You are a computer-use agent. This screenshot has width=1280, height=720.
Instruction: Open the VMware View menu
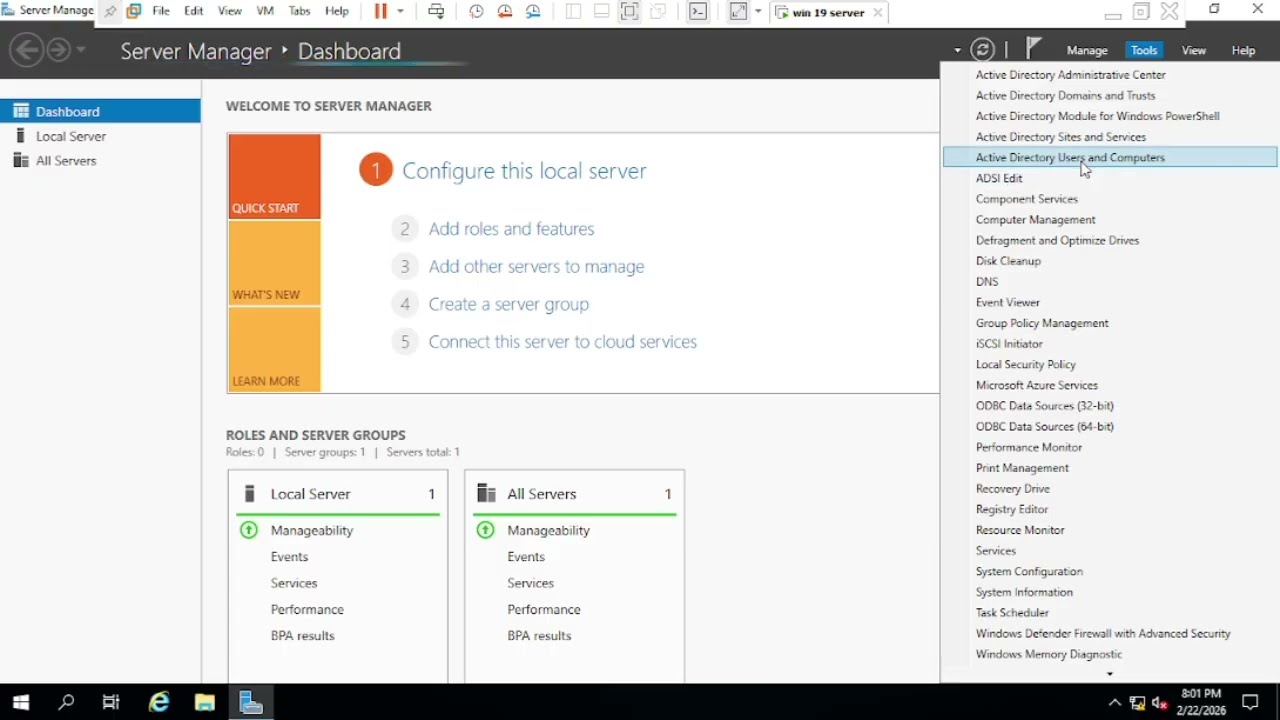point(230,11)
